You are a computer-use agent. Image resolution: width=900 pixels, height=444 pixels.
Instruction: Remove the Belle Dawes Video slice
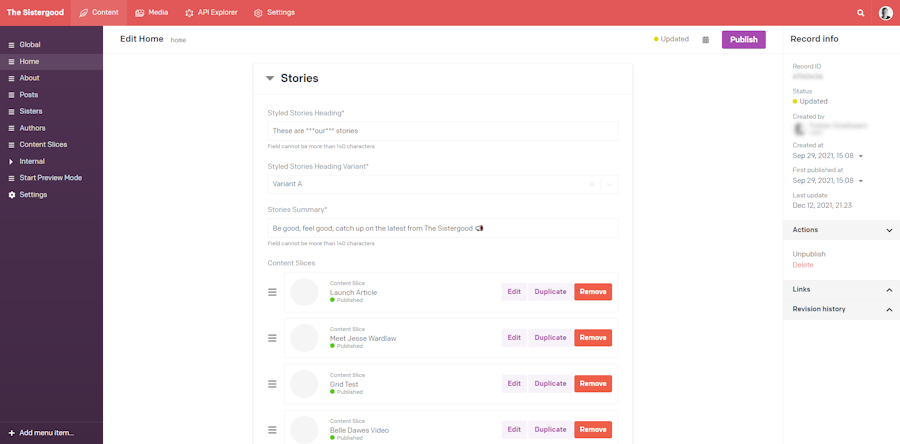click(x=593, y=430)
